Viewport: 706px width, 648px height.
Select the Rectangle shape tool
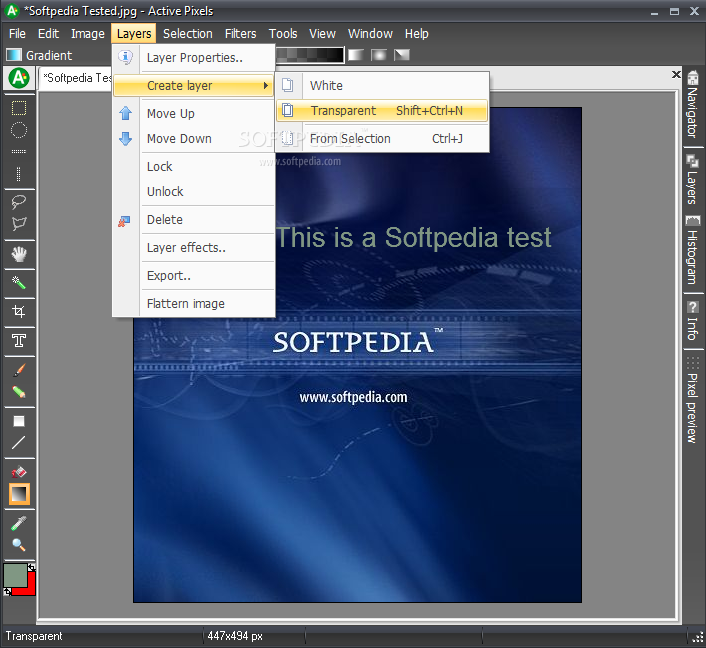(x=19, y=421)
